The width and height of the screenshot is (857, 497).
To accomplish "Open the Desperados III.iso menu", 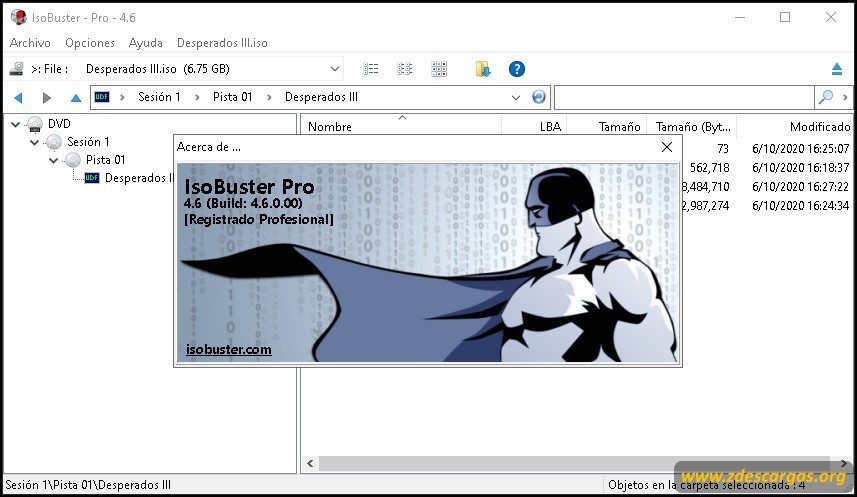I will [222, 43].
